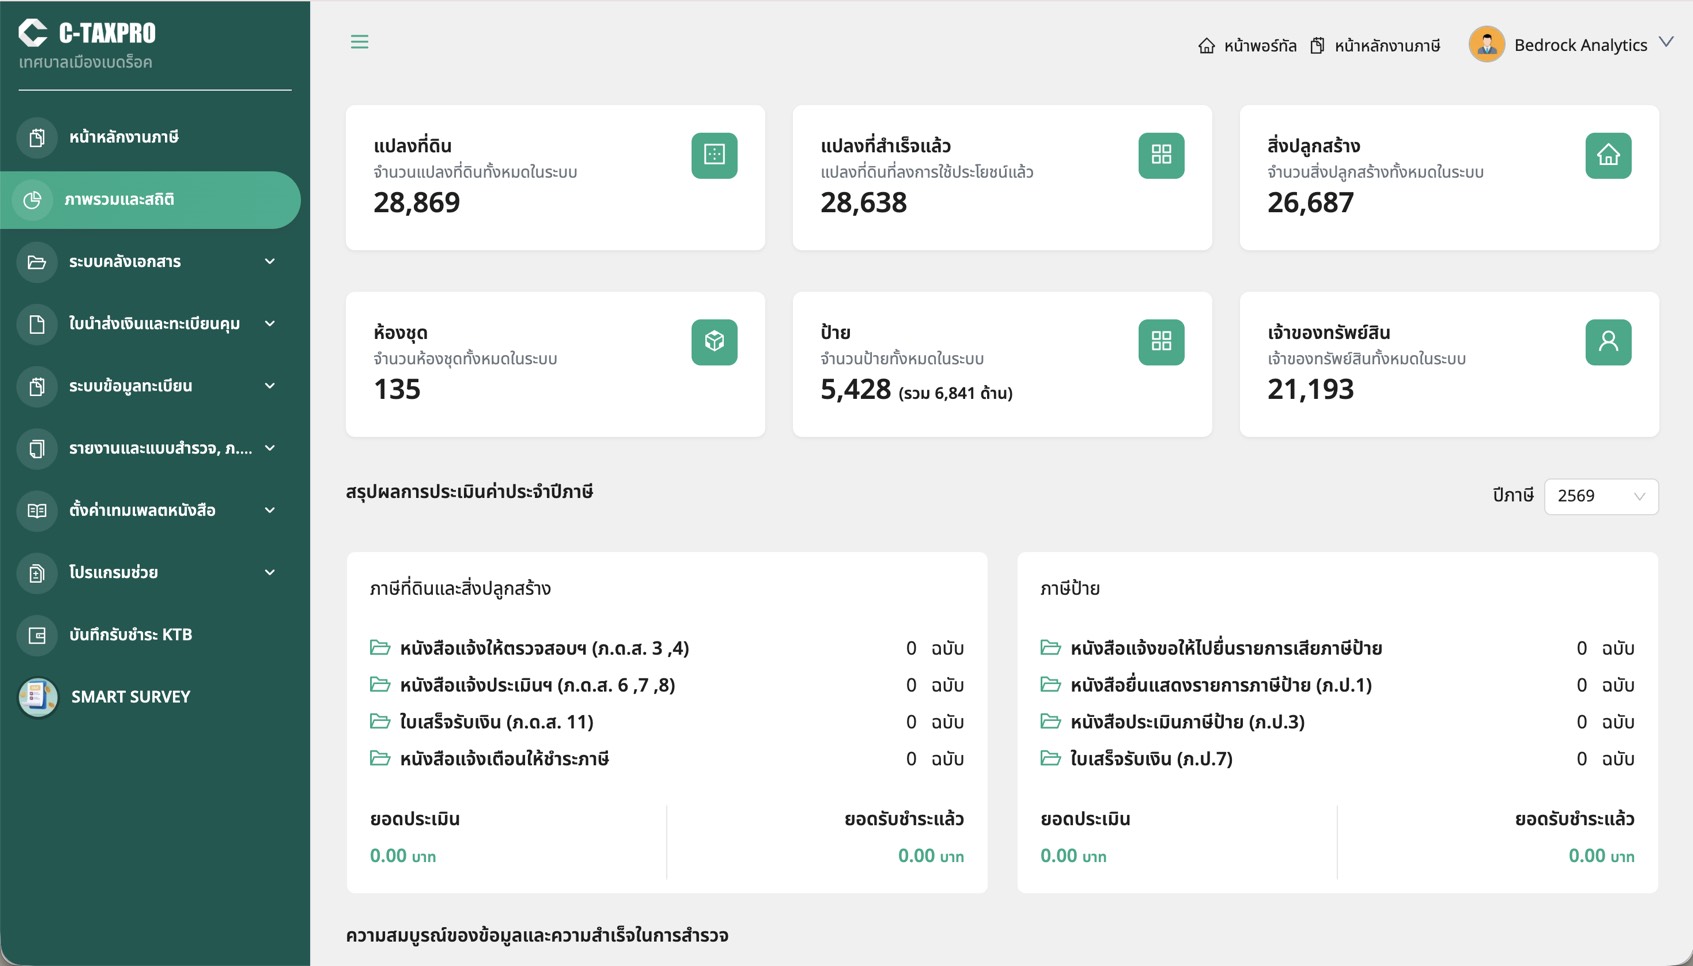
Task: Open ใบเสร็จรับเงิน (ภ.ด.ส. 11) folder row
Action: [x=496, y=722]
